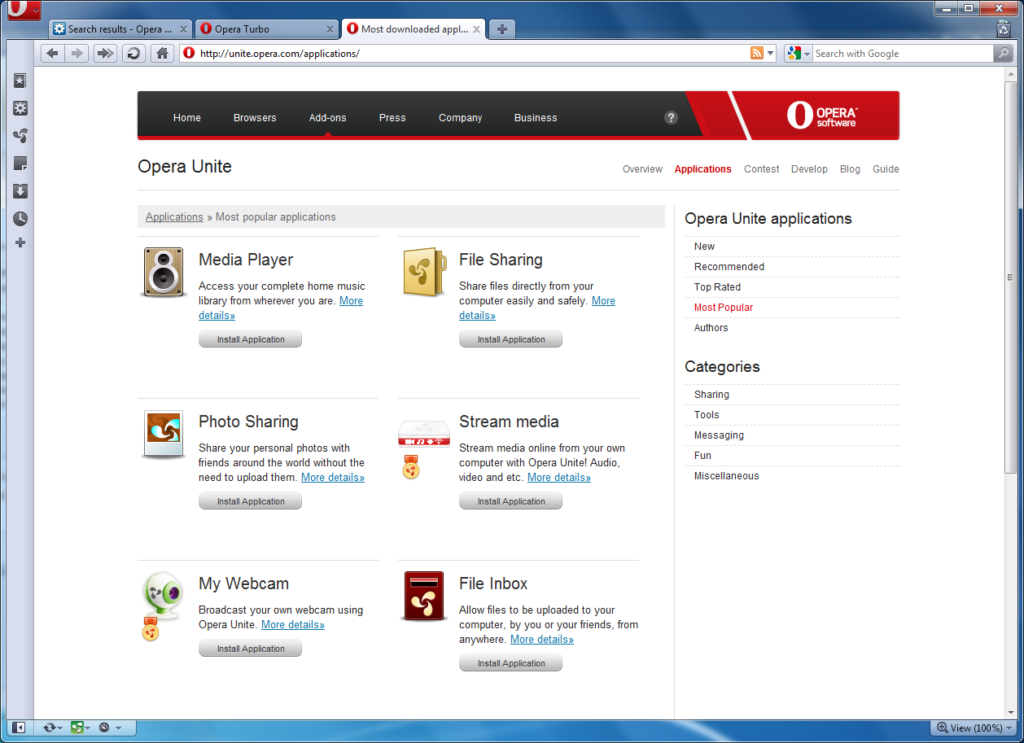The width and height of the screenshot is (1024, 743).
Task: Open the Opera Turbo status dropdown
Action: [110, 727]
